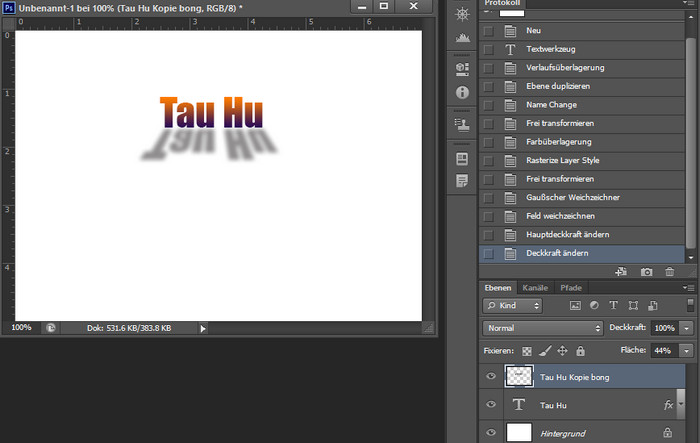Click the Hintergrund layer thumbnail
This screenshot has width=700, height=443.
click(x=519, y=432)
